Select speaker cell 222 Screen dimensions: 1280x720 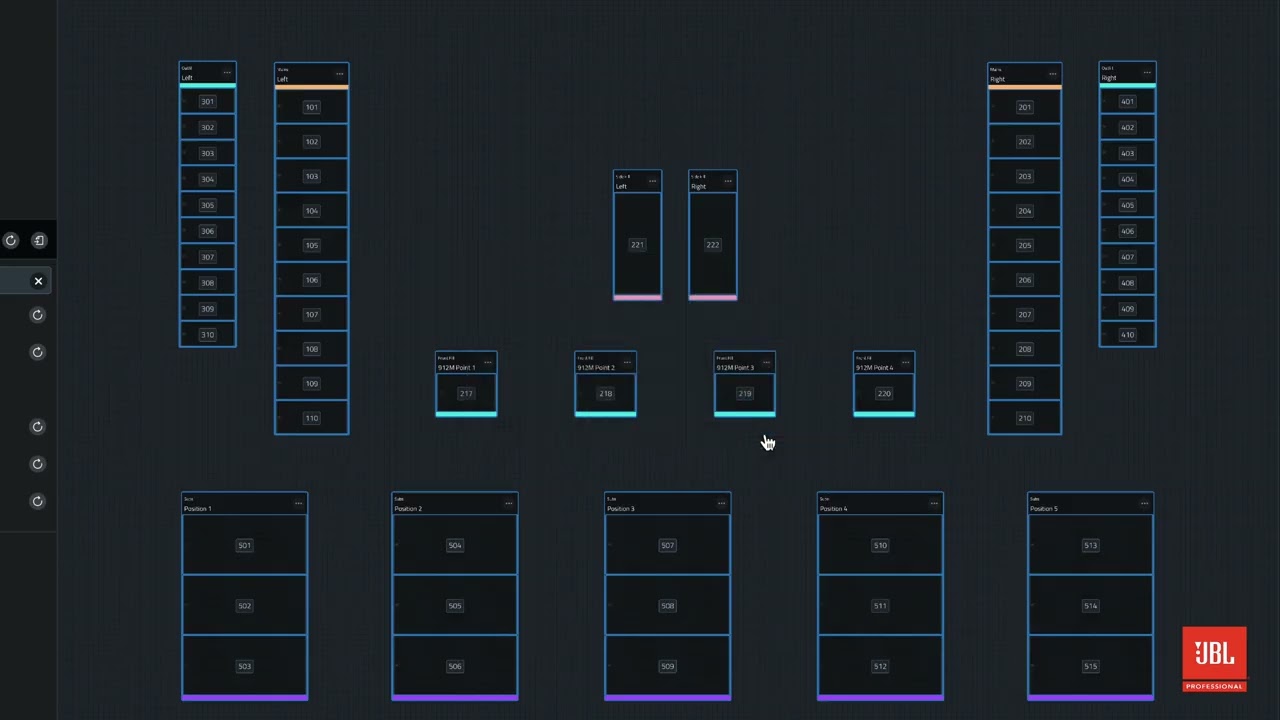pos(713,244)
